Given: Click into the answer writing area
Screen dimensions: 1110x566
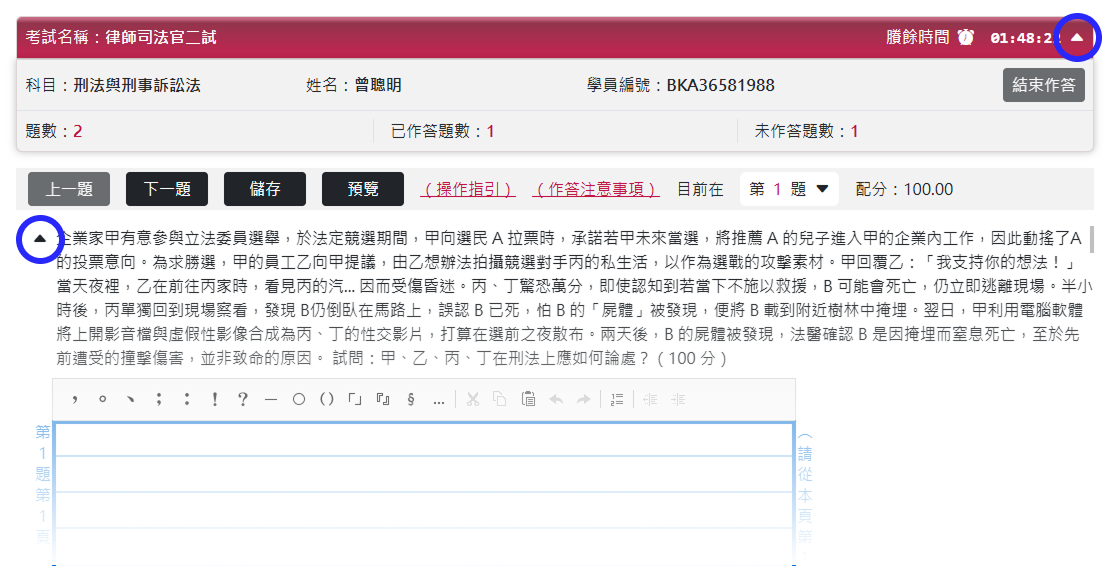Looking at the screenshot, I should click(424, 493).
